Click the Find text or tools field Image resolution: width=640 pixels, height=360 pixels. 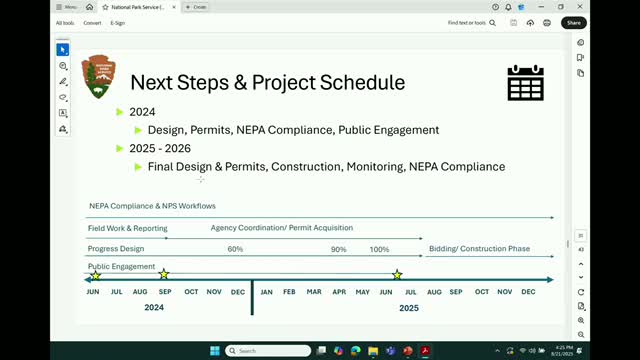click(x=472, y=23)
